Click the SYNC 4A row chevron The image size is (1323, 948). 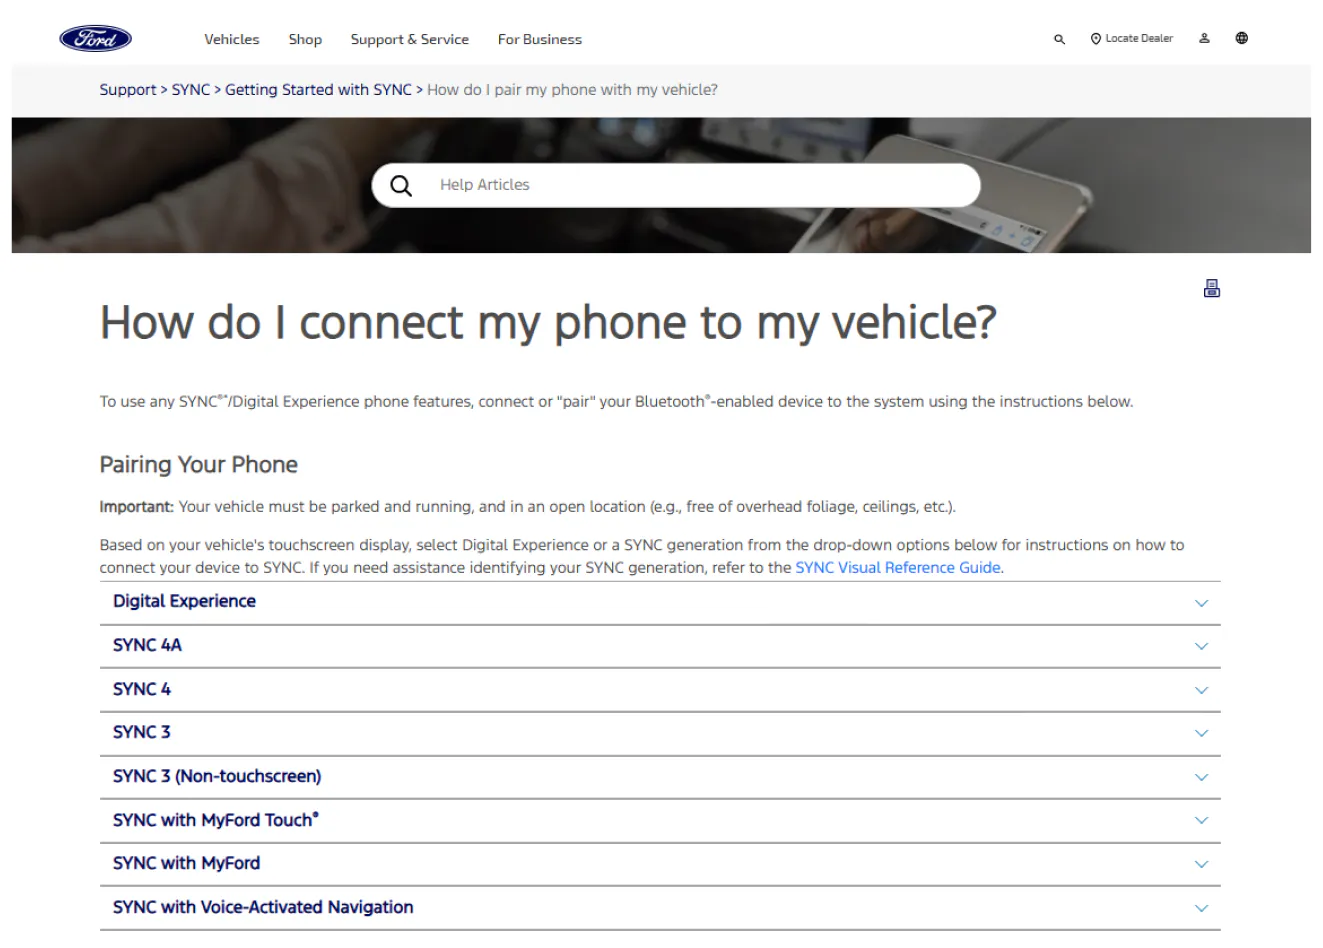(x=1202, y=646)
